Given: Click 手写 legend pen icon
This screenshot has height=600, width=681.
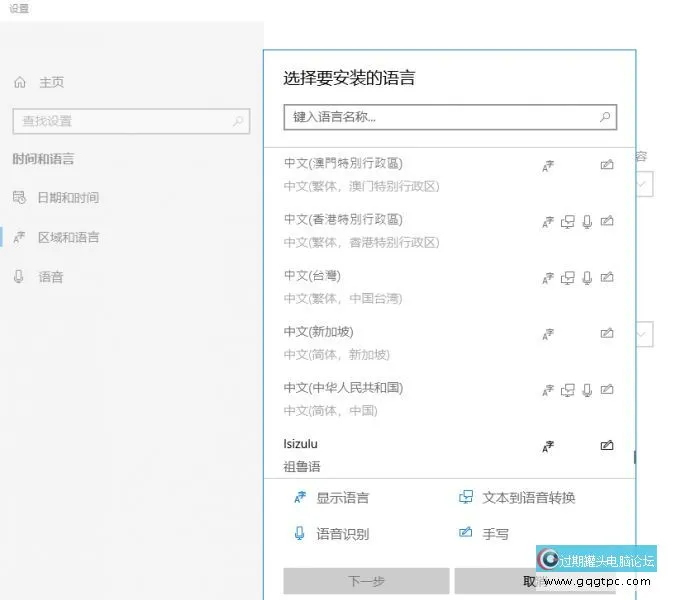Looking at the screenshot, I should click(x=466, y=532).
